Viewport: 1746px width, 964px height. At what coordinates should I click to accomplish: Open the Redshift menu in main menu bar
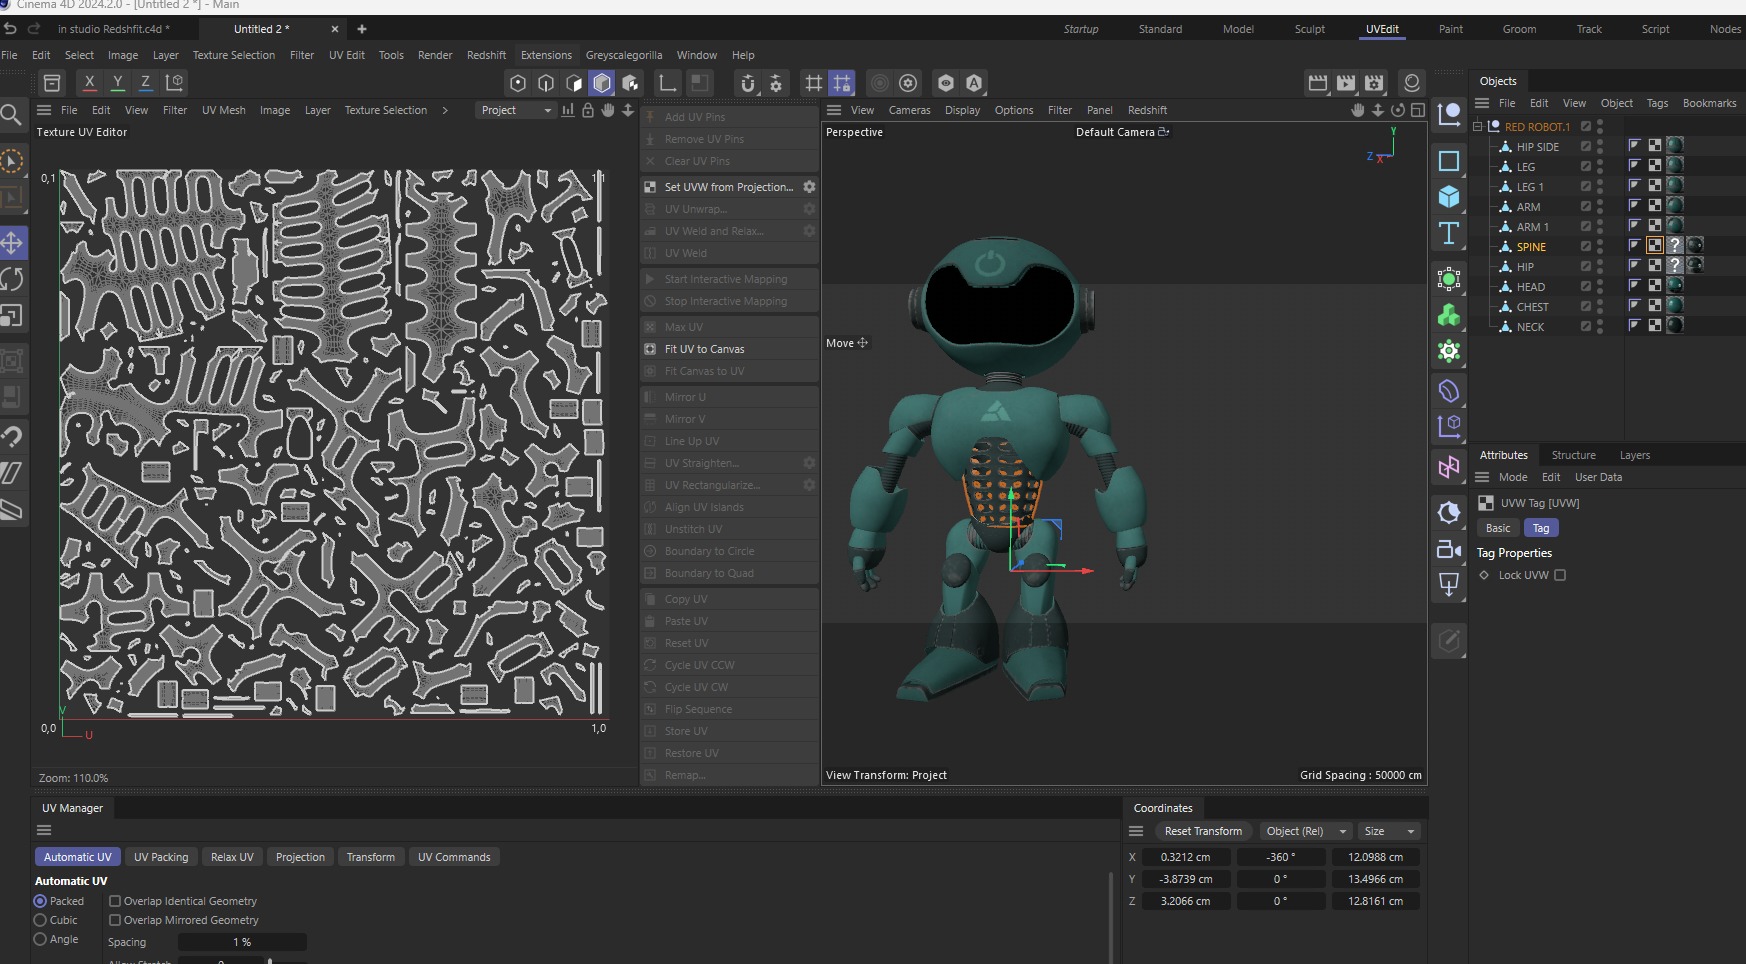tap(486, 55)
